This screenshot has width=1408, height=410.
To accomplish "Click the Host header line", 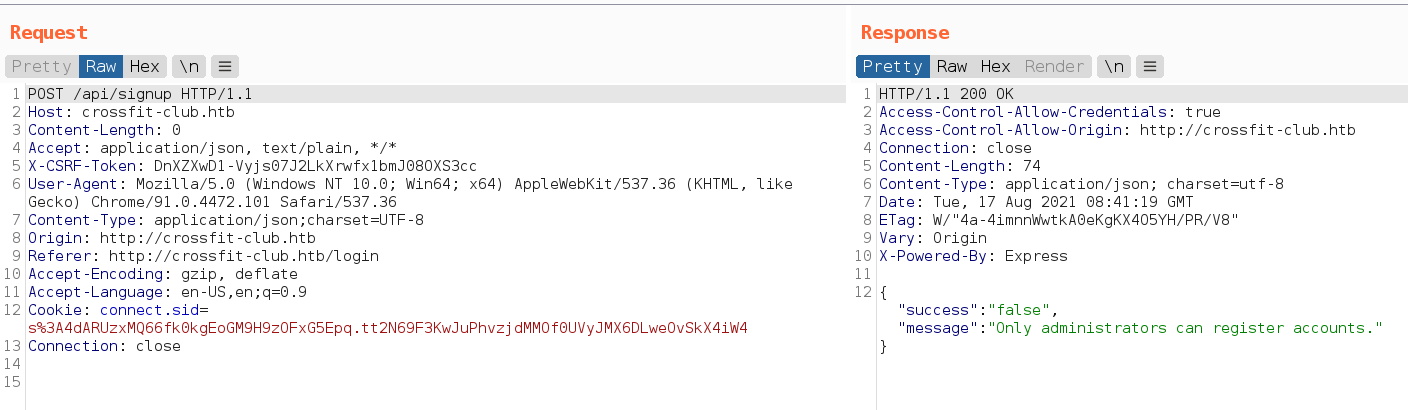I will pyautogui.click(x=122, y=112).
